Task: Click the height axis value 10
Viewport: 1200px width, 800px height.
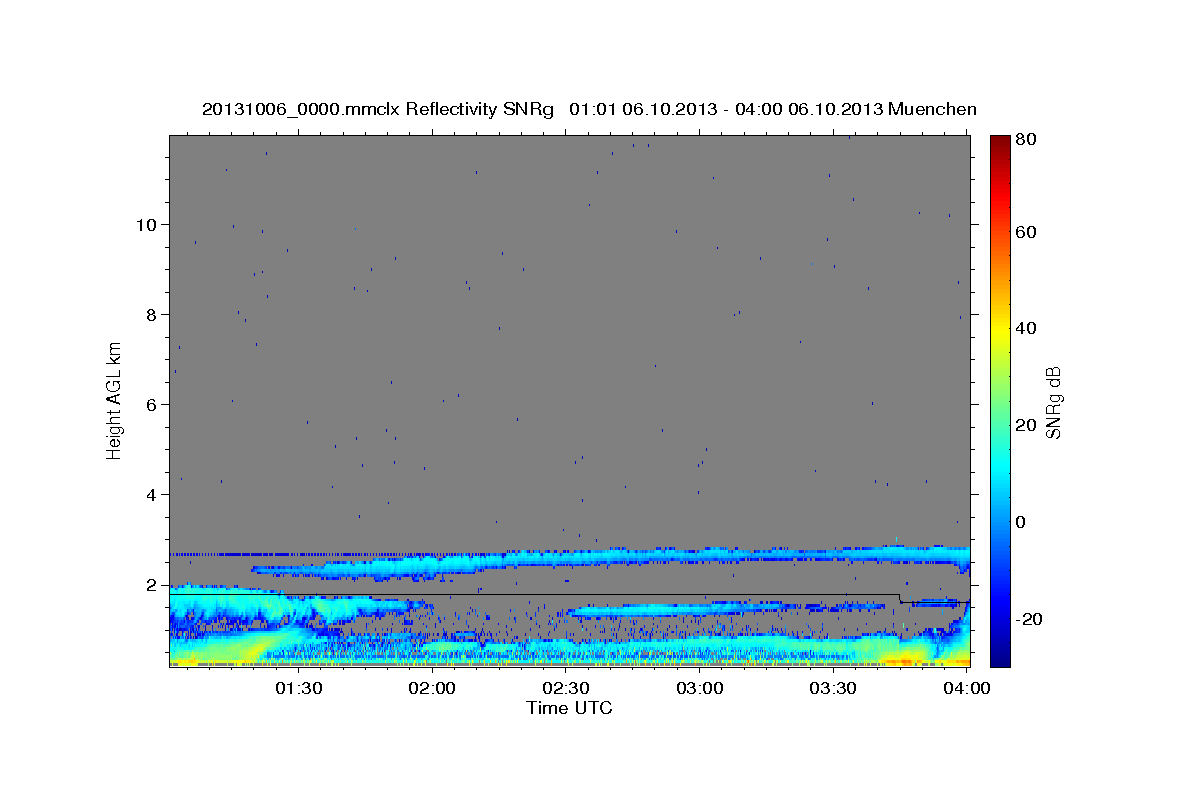Action: point(145,224)
